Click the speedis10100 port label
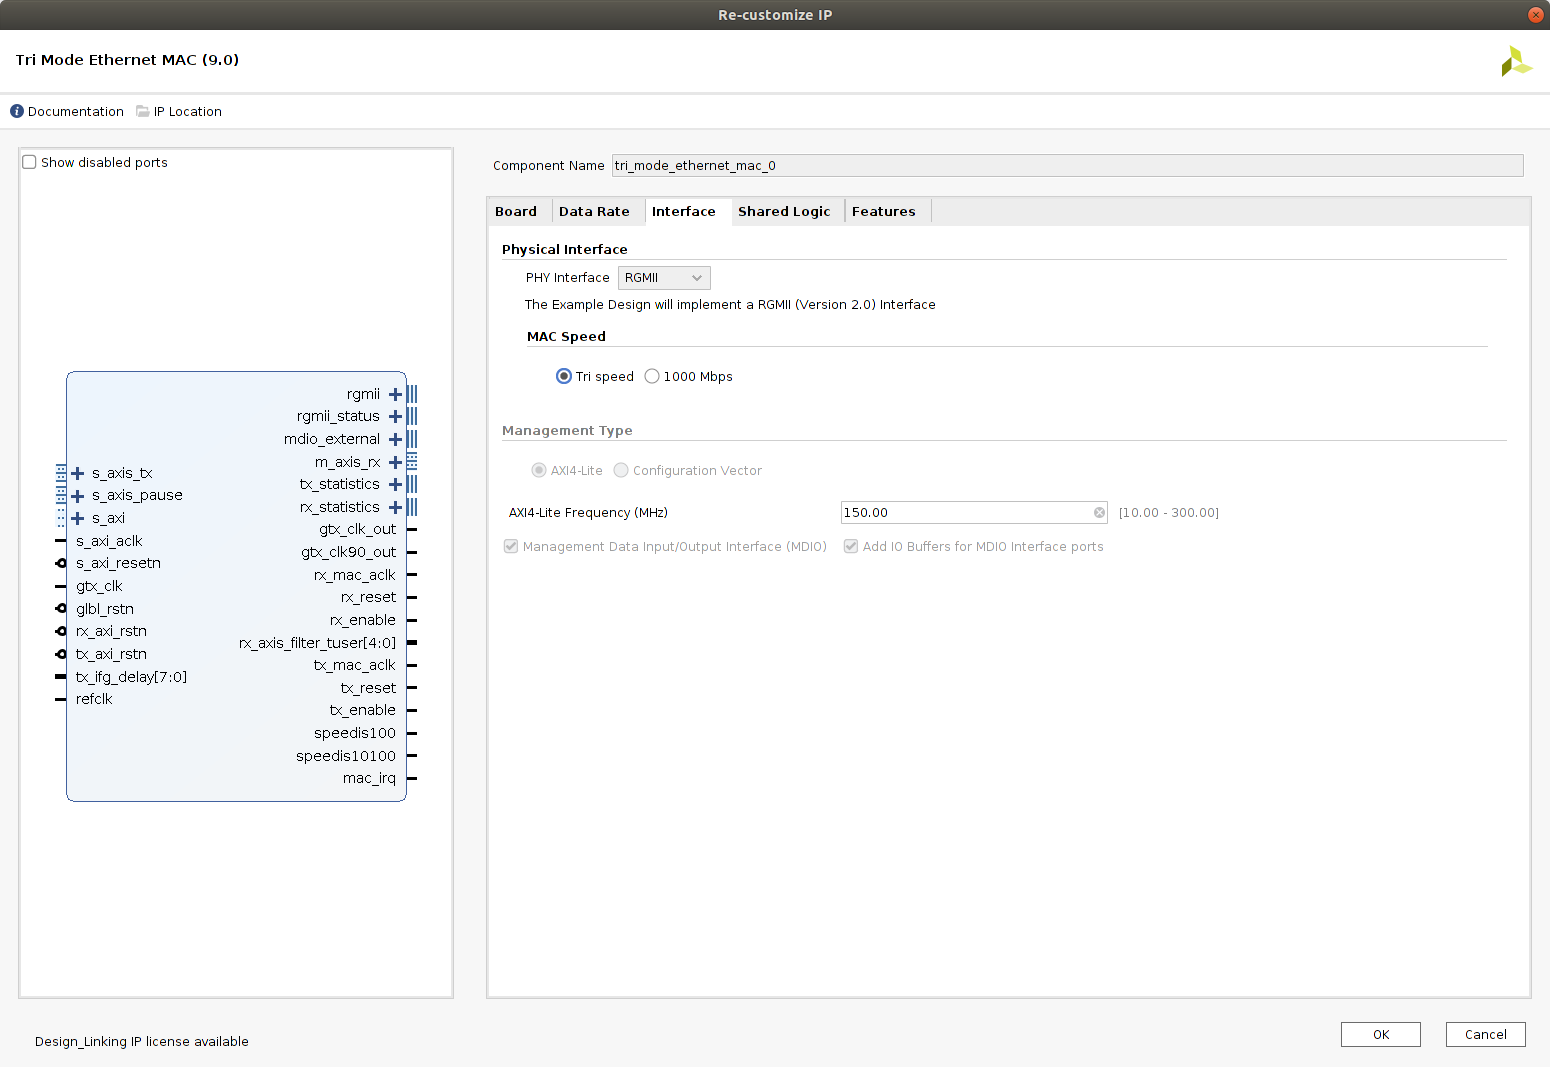1550x1067 pixels. [346, 757]
